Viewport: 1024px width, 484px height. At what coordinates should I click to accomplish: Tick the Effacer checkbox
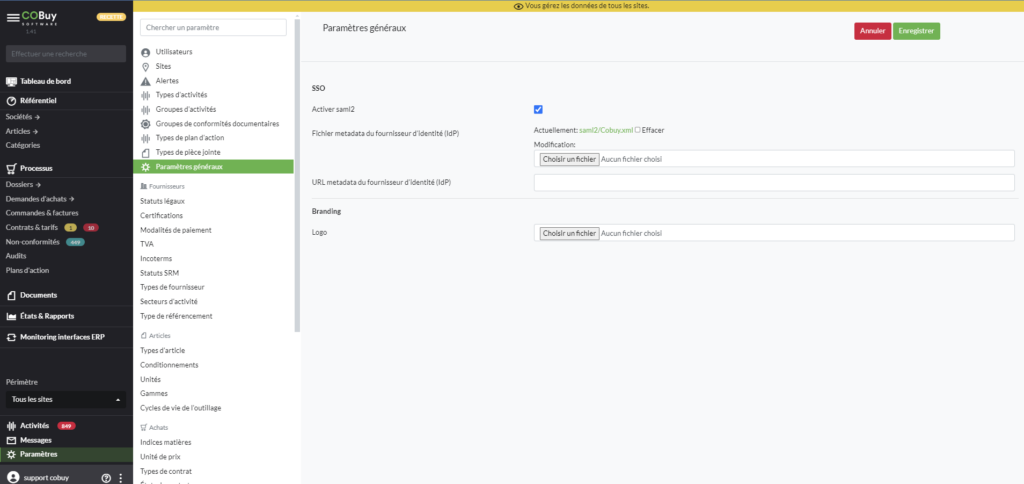(638, 130)
